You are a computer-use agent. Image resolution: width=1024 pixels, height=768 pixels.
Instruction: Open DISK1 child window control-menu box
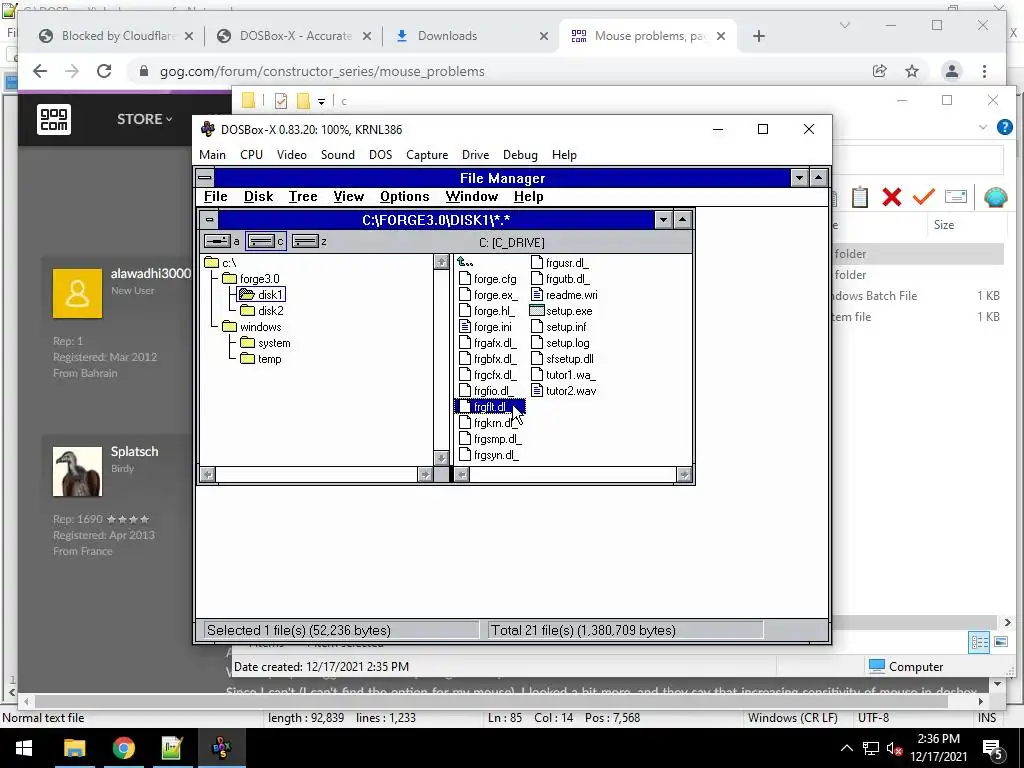pos(209,219)
